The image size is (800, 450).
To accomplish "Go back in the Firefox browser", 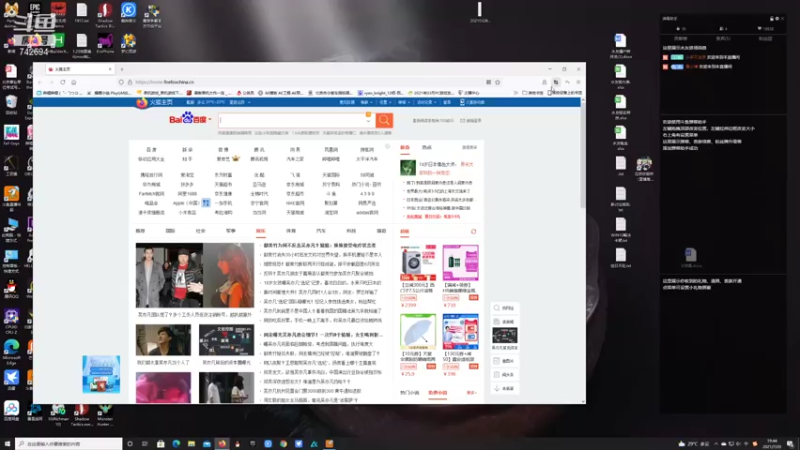I will coord(40,82).
